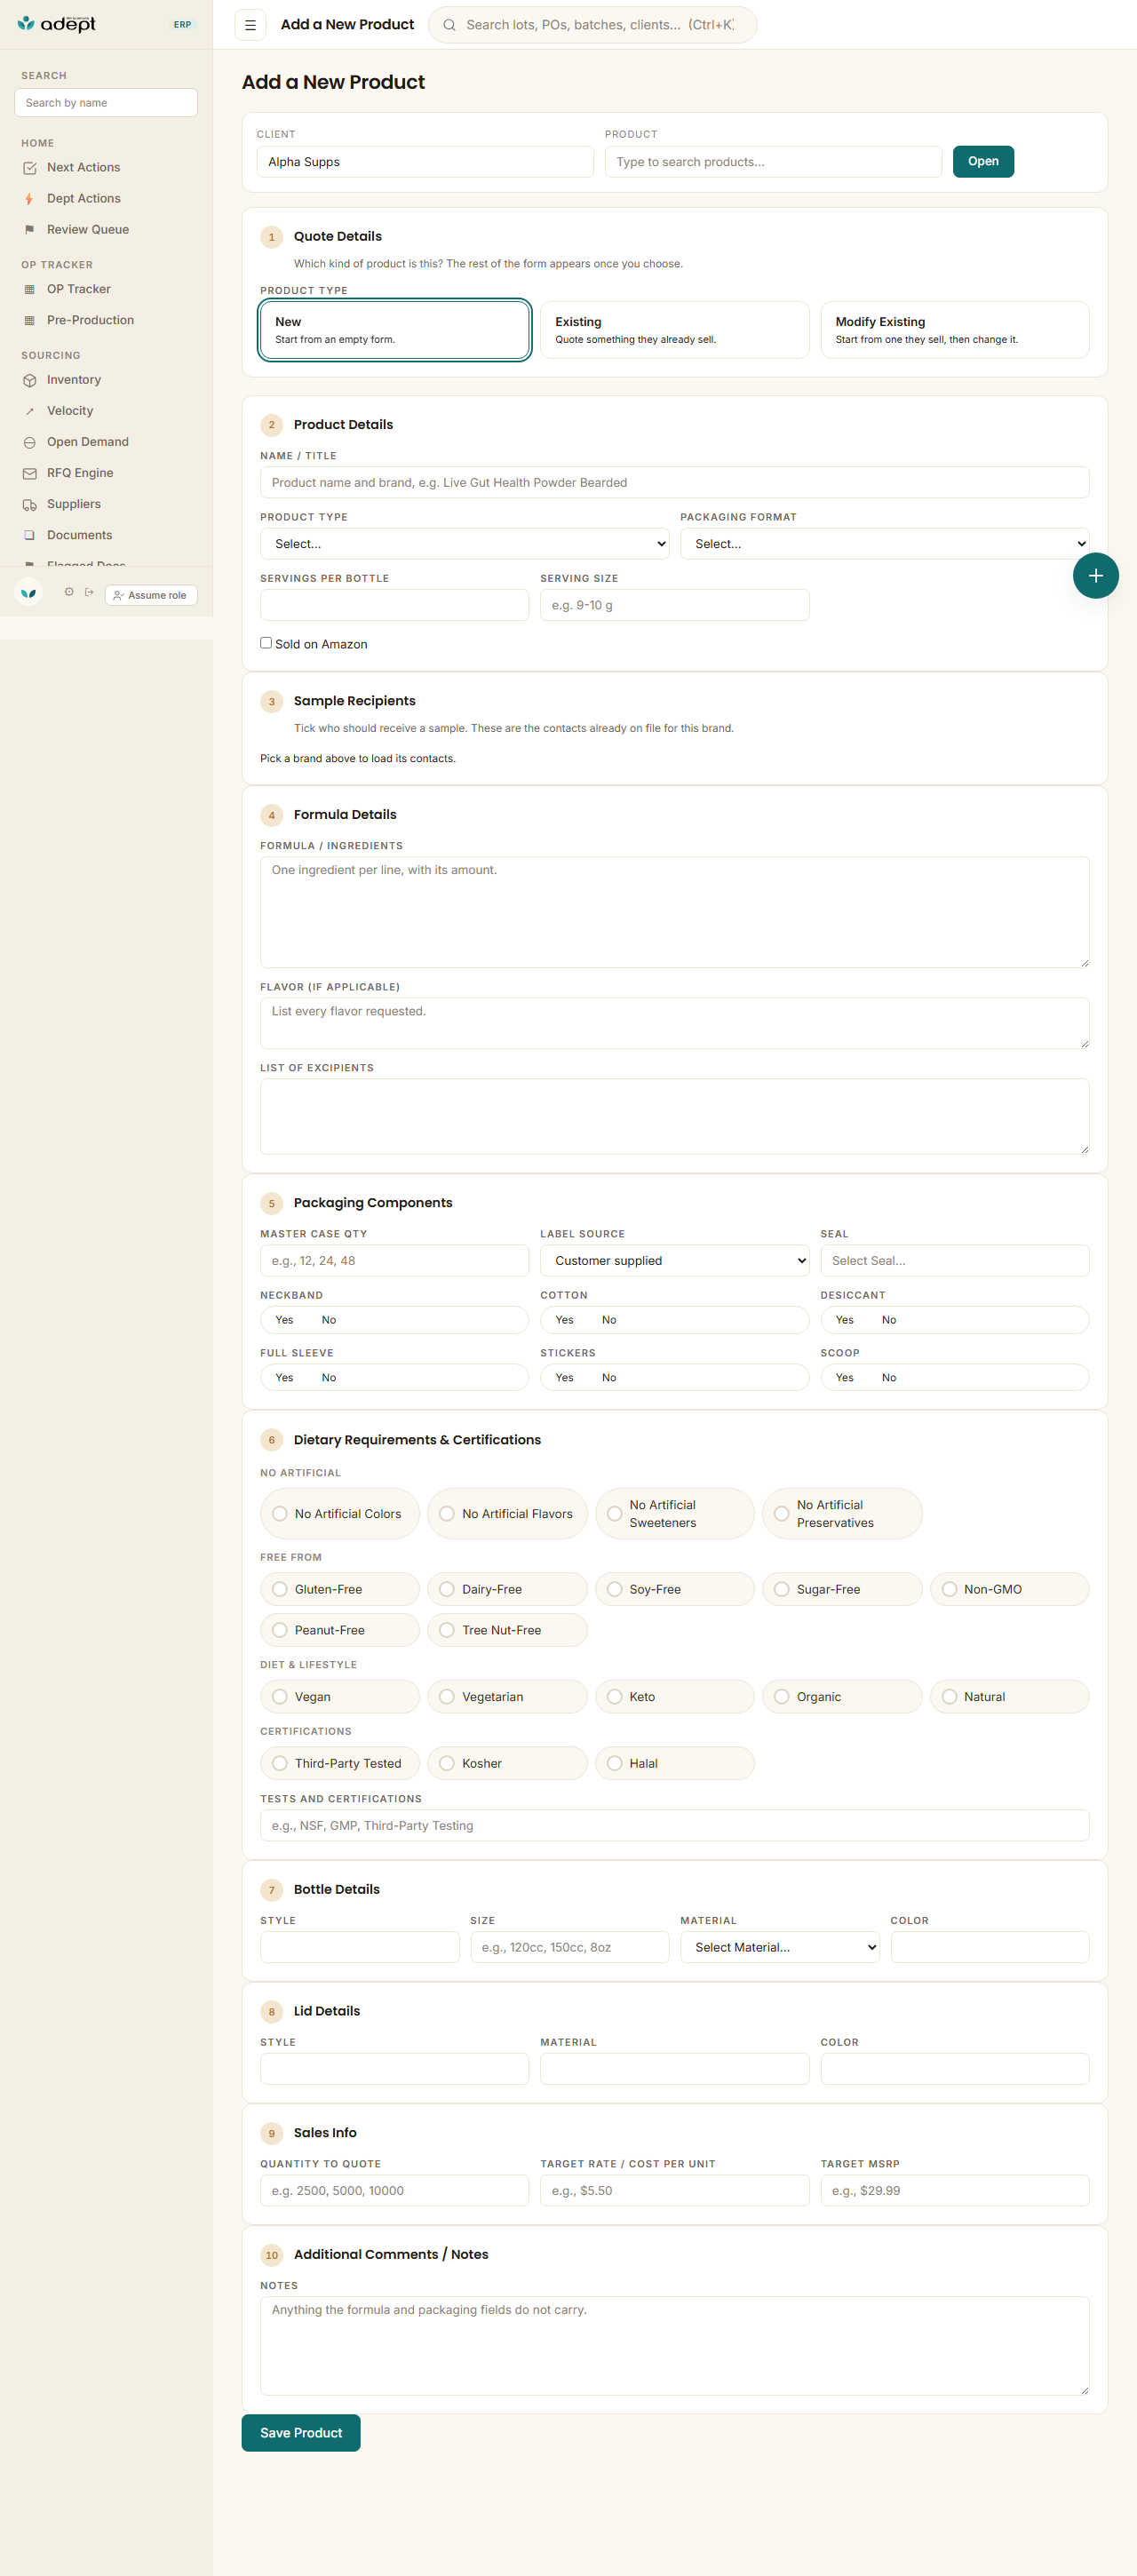This screenshot has width=1137, height=2576.
Task: Click the Select Seal field
Action: coord(954,1261)
